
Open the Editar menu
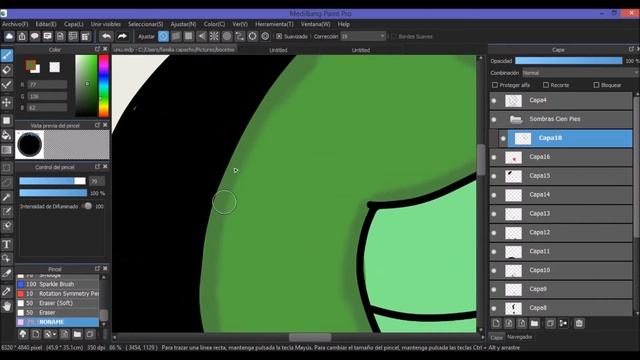[46, 24]
